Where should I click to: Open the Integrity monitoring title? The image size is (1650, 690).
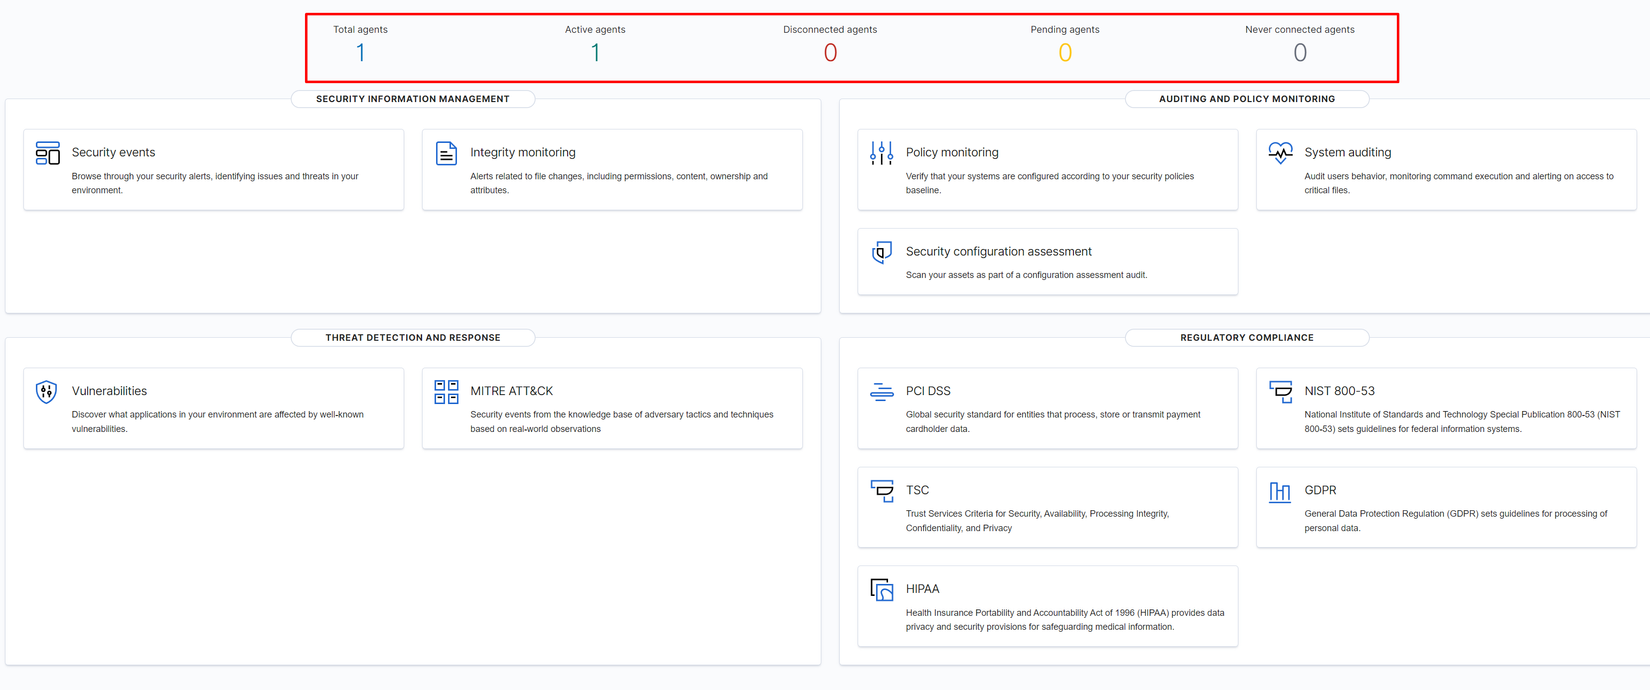523,153
